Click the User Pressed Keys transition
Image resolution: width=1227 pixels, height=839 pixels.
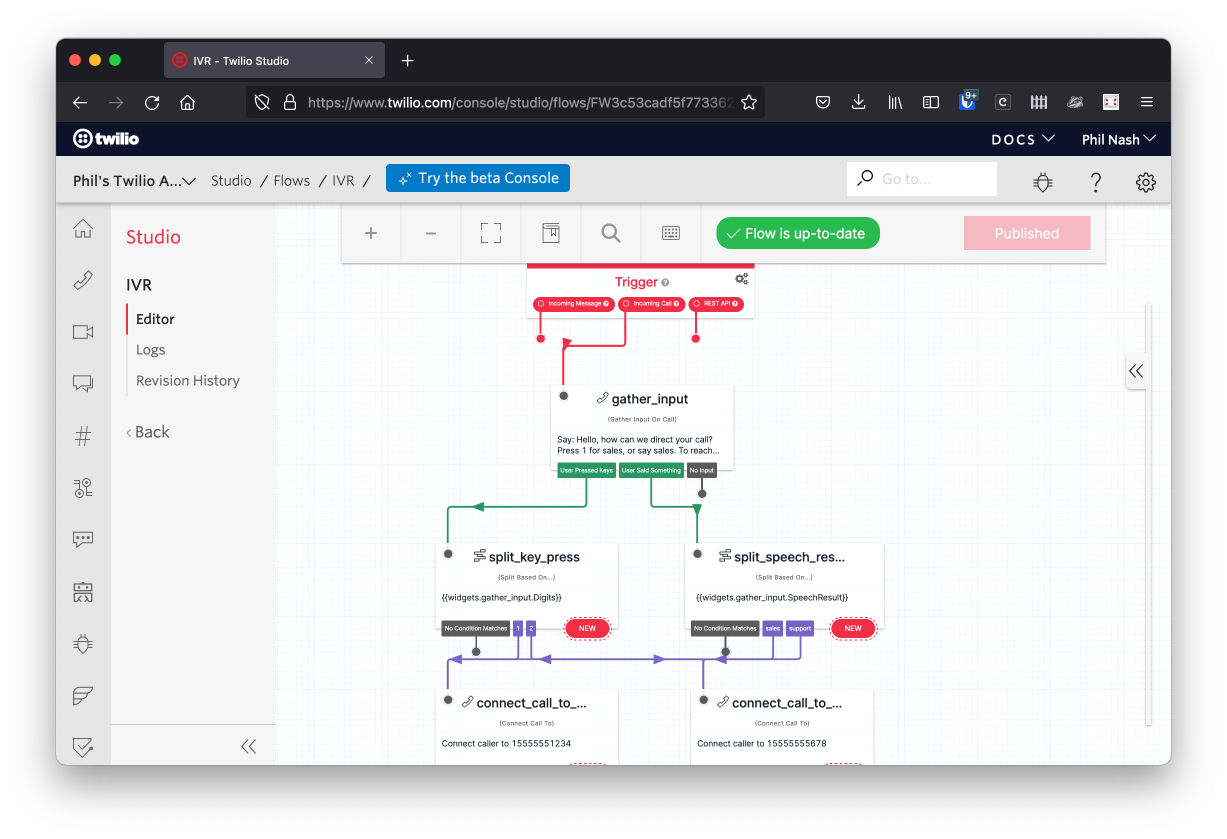tap(587, 470)
